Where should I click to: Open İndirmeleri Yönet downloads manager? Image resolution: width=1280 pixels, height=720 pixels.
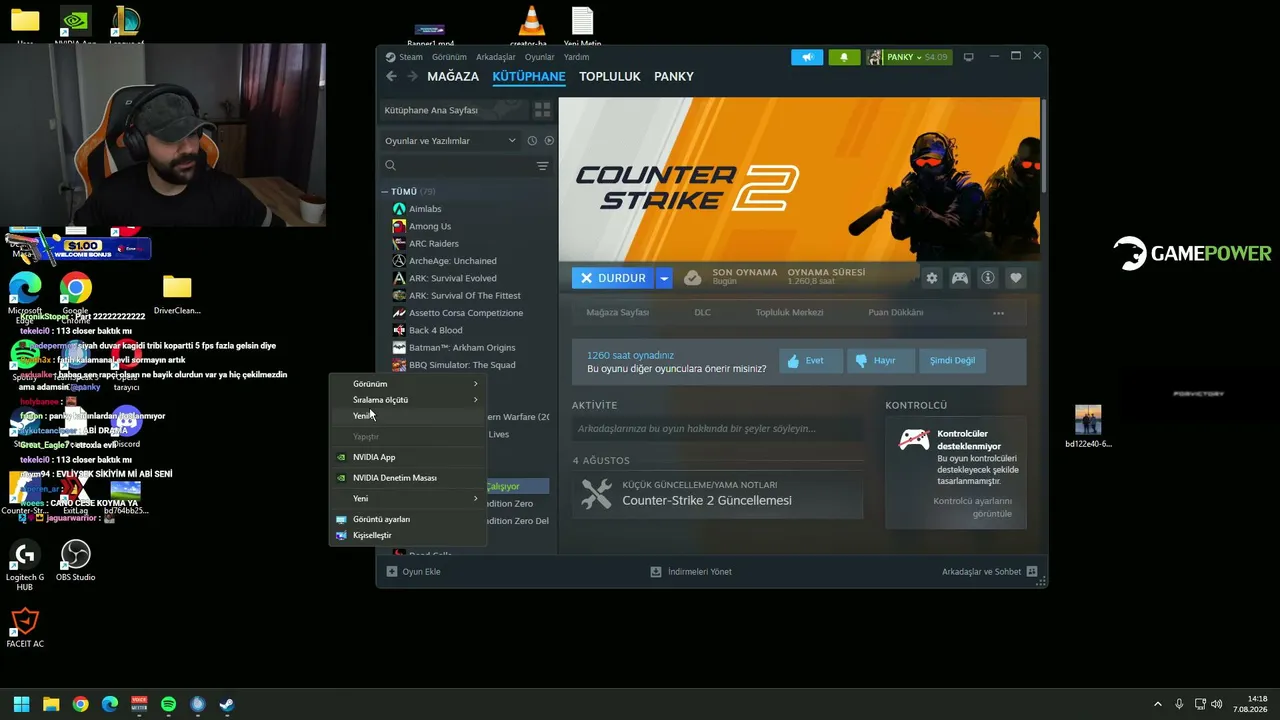[691, 572]
